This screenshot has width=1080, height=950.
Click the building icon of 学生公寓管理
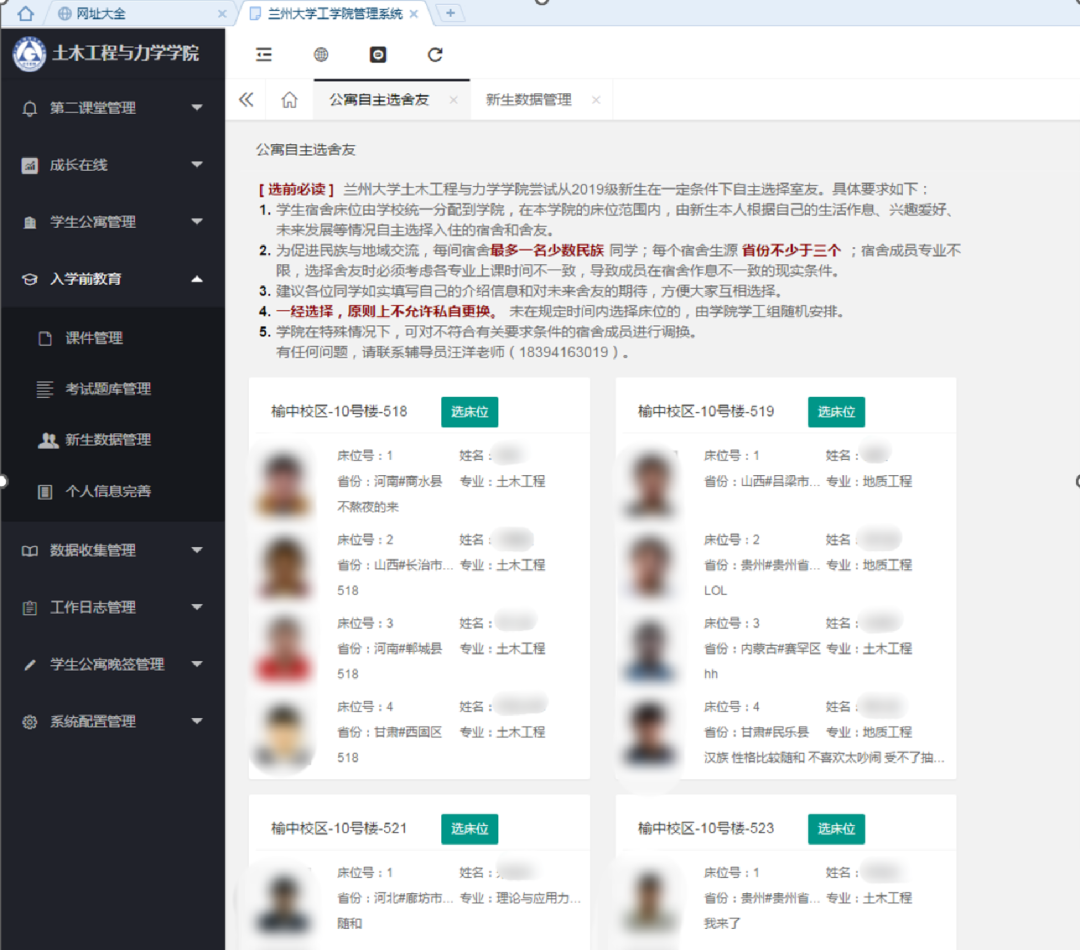pos(30,223)
